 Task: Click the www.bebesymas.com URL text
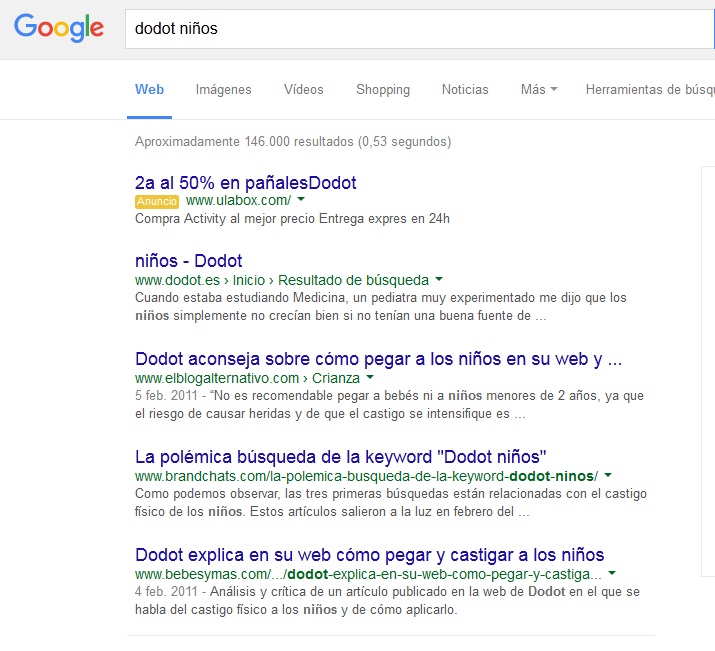[x=368, y=574]
